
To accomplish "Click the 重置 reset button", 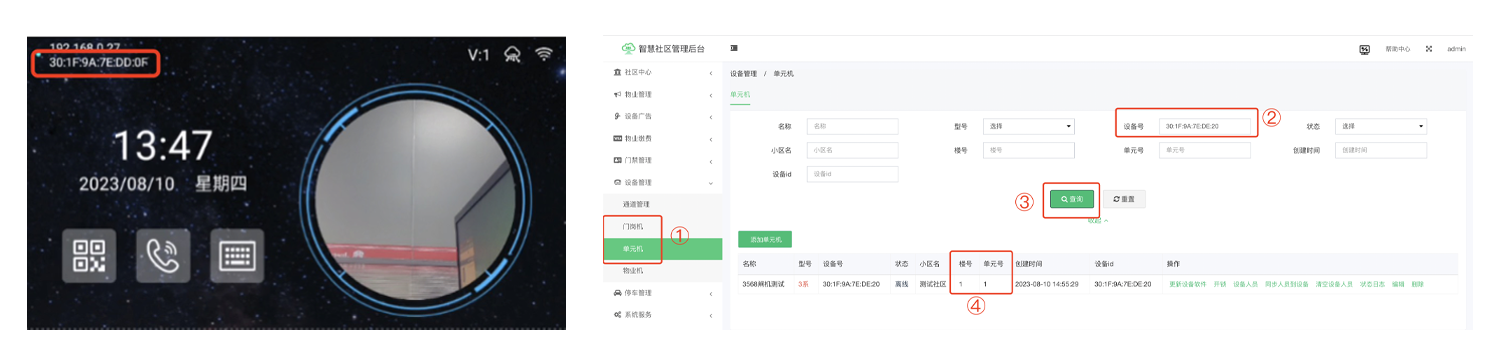I will [1124, 199].
